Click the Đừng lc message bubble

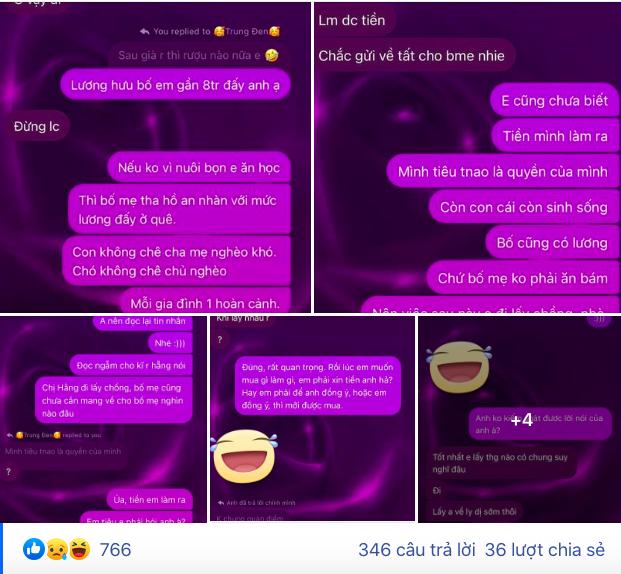click(36, 127)
